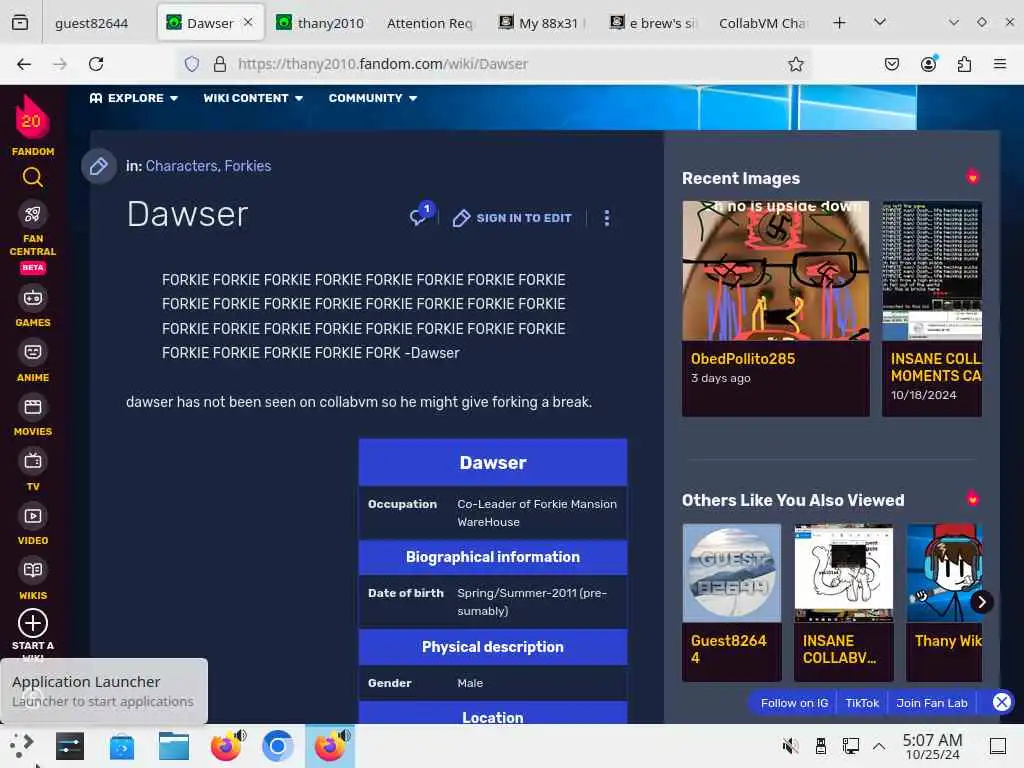This screenshot has height=768, width=1024.
Task: Open the TV sidebar icon
Action: tap(33, 462)
